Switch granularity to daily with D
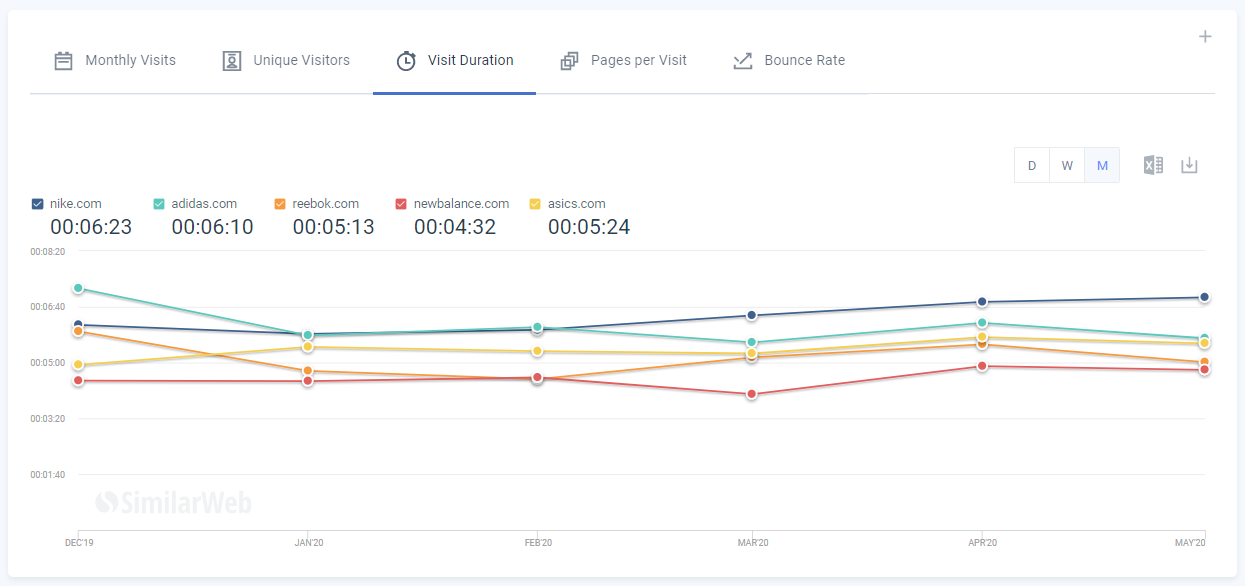1245x586 pixels. coord(1032,165)
